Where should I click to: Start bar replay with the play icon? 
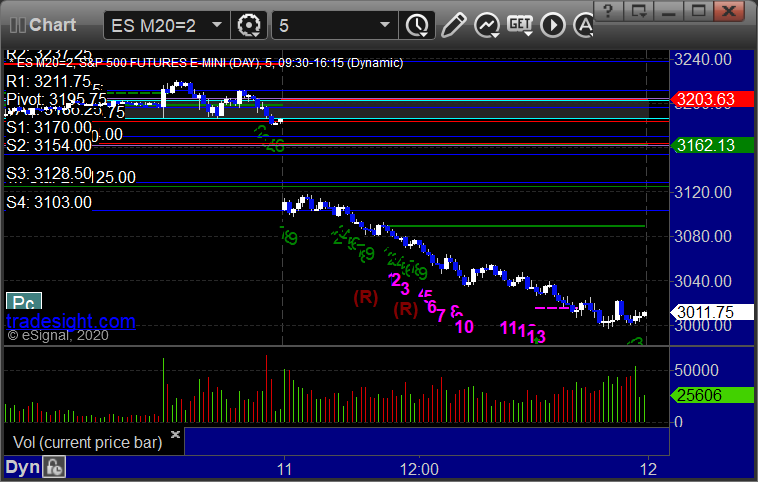click(553, 25)
